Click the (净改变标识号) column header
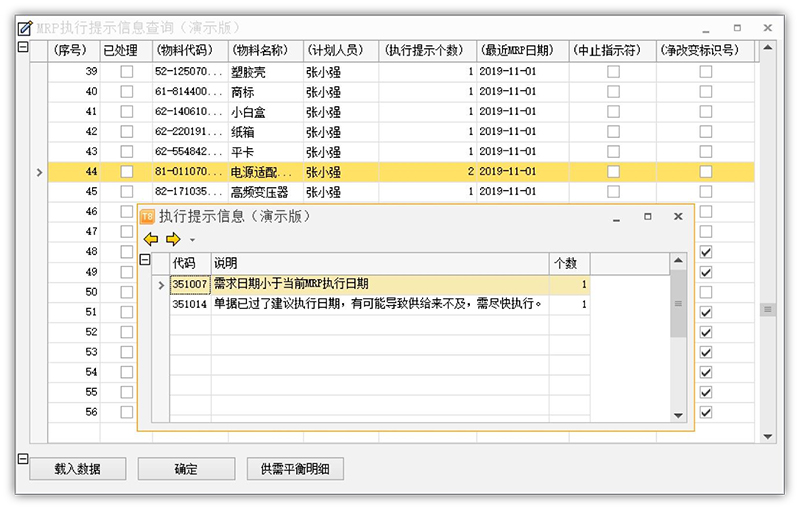Screen dimensions: 800x510 tap(705, 50)
